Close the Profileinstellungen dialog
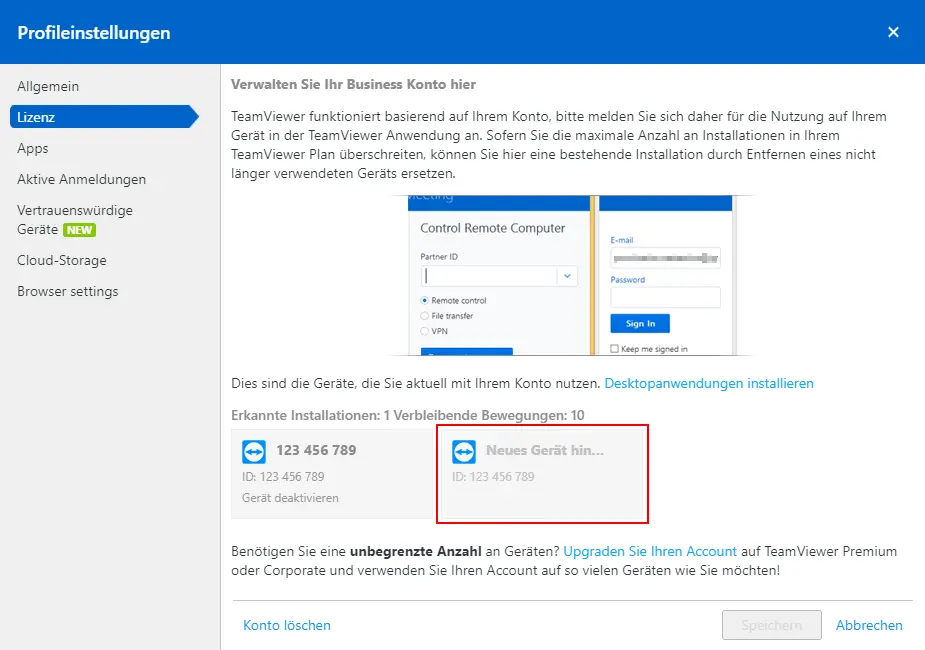925x650 pixels. (893, 32)
